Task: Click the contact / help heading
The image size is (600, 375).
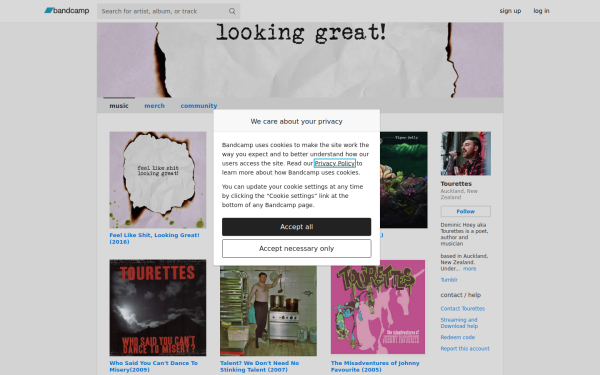Action: [x=461, y=295]
